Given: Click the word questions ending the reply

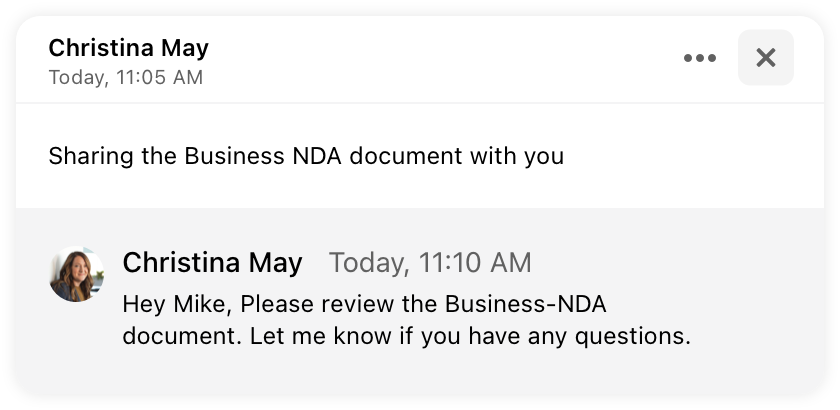Looking at the screenshot, I should click(633, 337).
